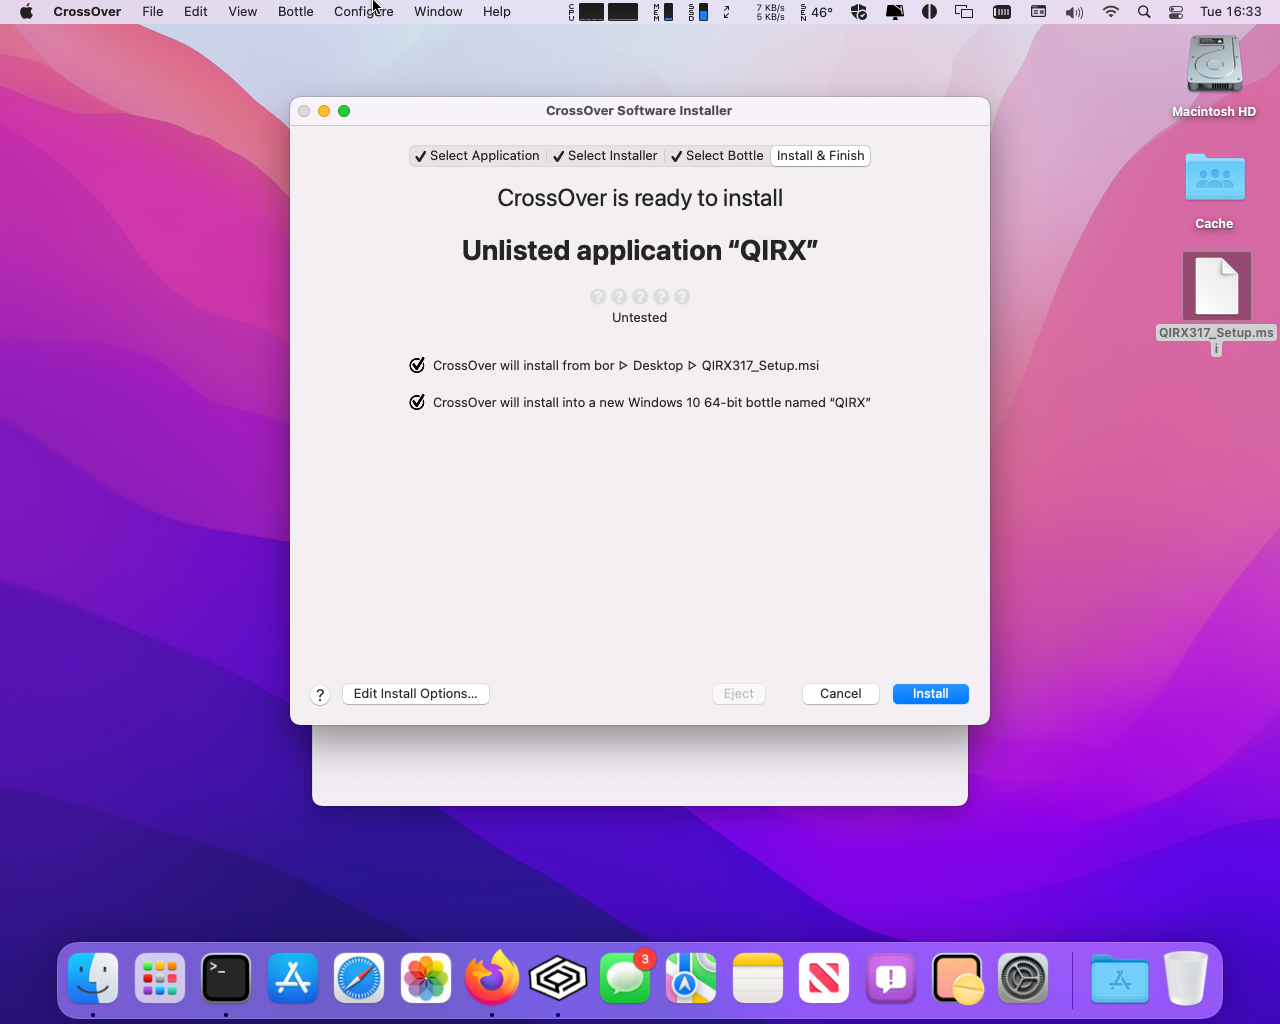Open the Trash in the Dock
This screenshot has height=1024, width=1280.
(1186, 977)
